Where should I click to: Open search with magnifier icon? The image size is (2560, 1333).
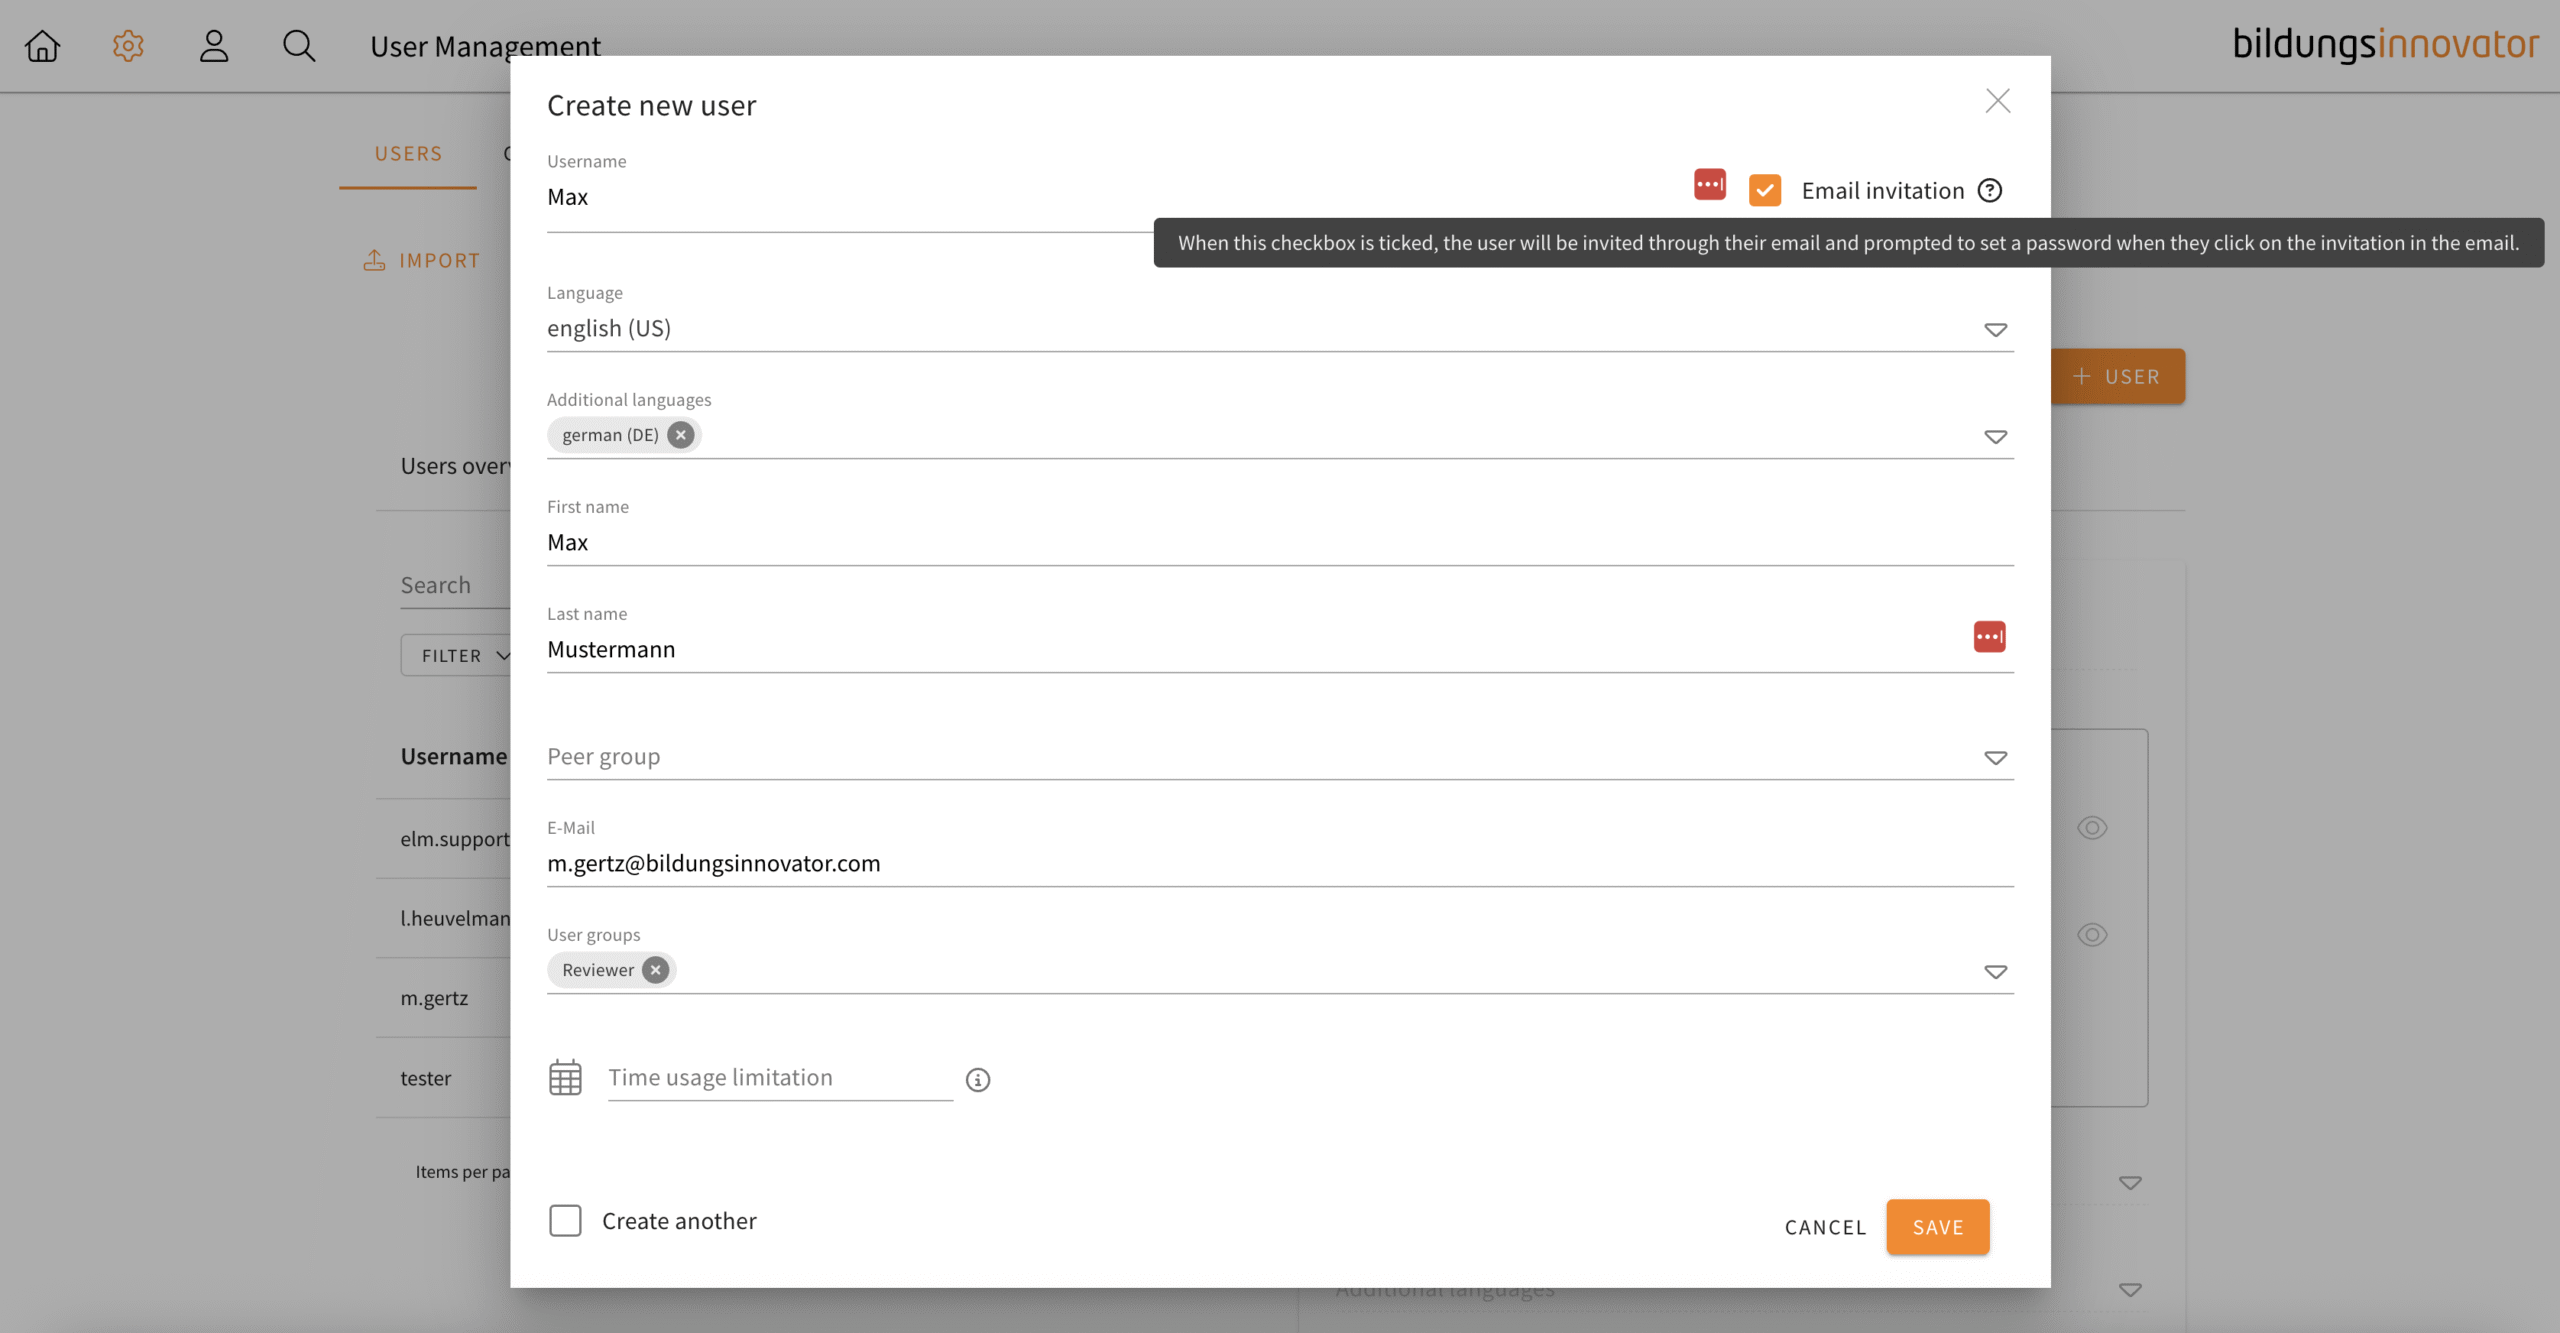299,46
